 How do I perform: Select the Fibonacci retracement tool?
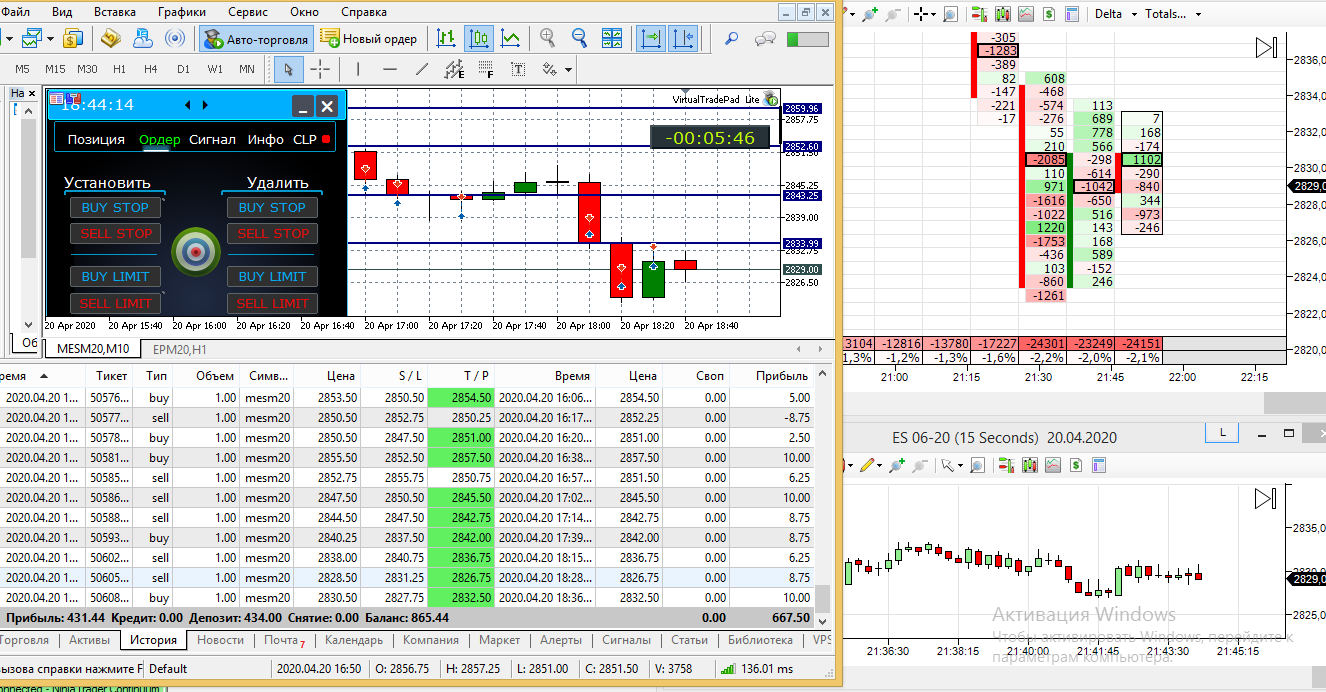tap(486, 69)
